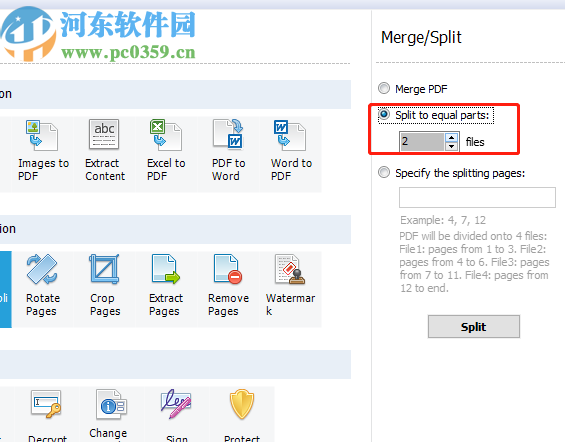Viewport: 565px width, 442px height.
Task: Open the Watermark tool
Action: coord(290,289)
